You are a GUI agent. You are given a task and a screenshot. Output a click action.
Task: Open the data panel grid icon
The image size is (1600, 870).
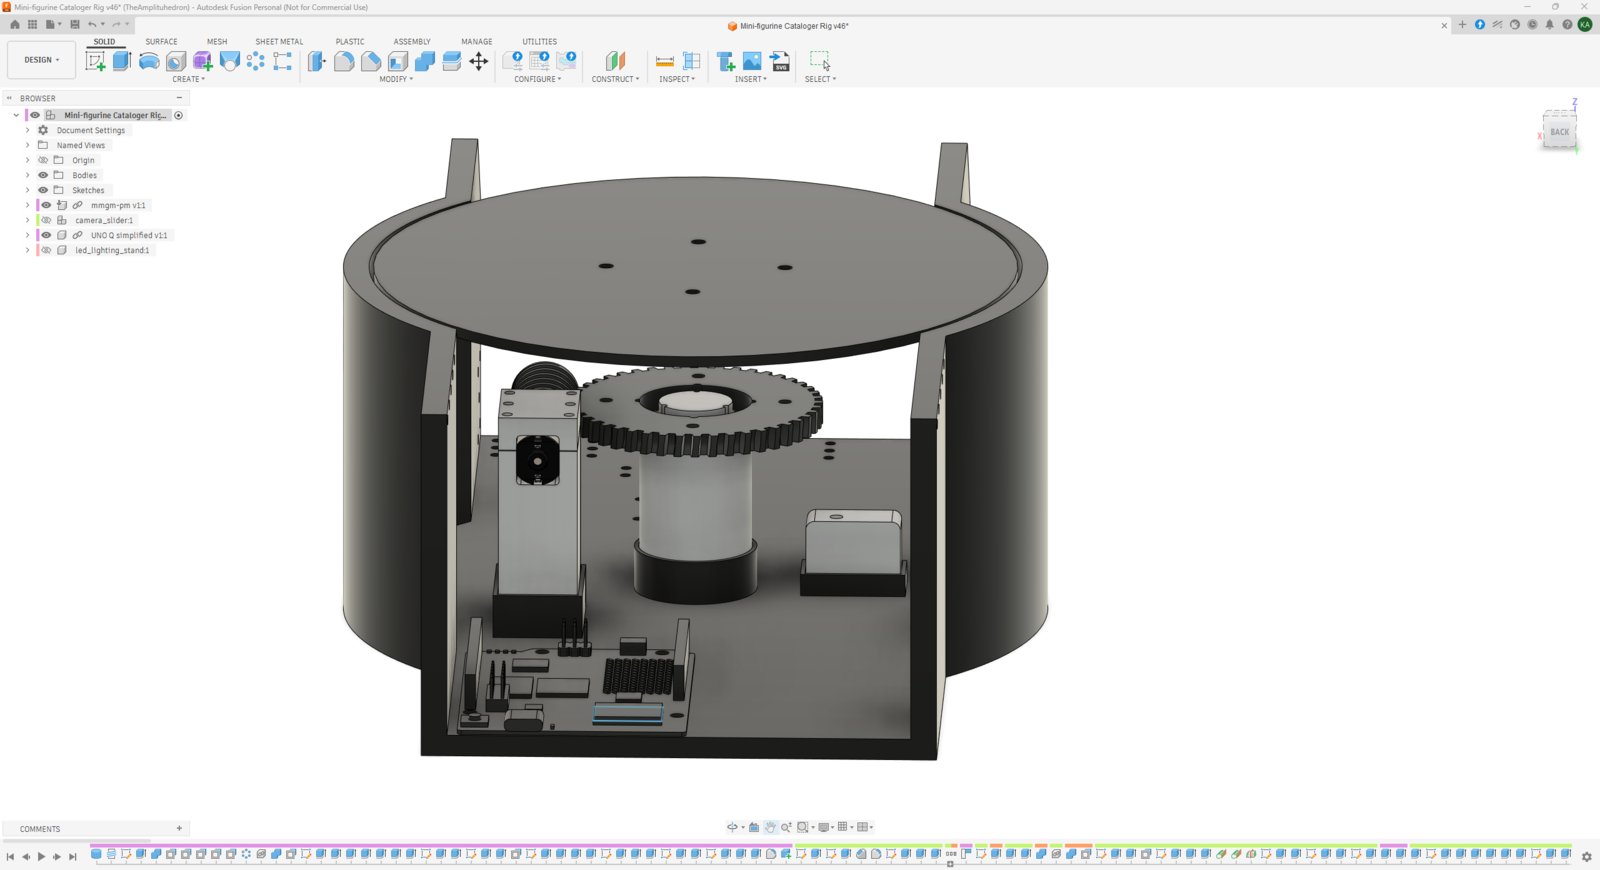coord(32,24)
